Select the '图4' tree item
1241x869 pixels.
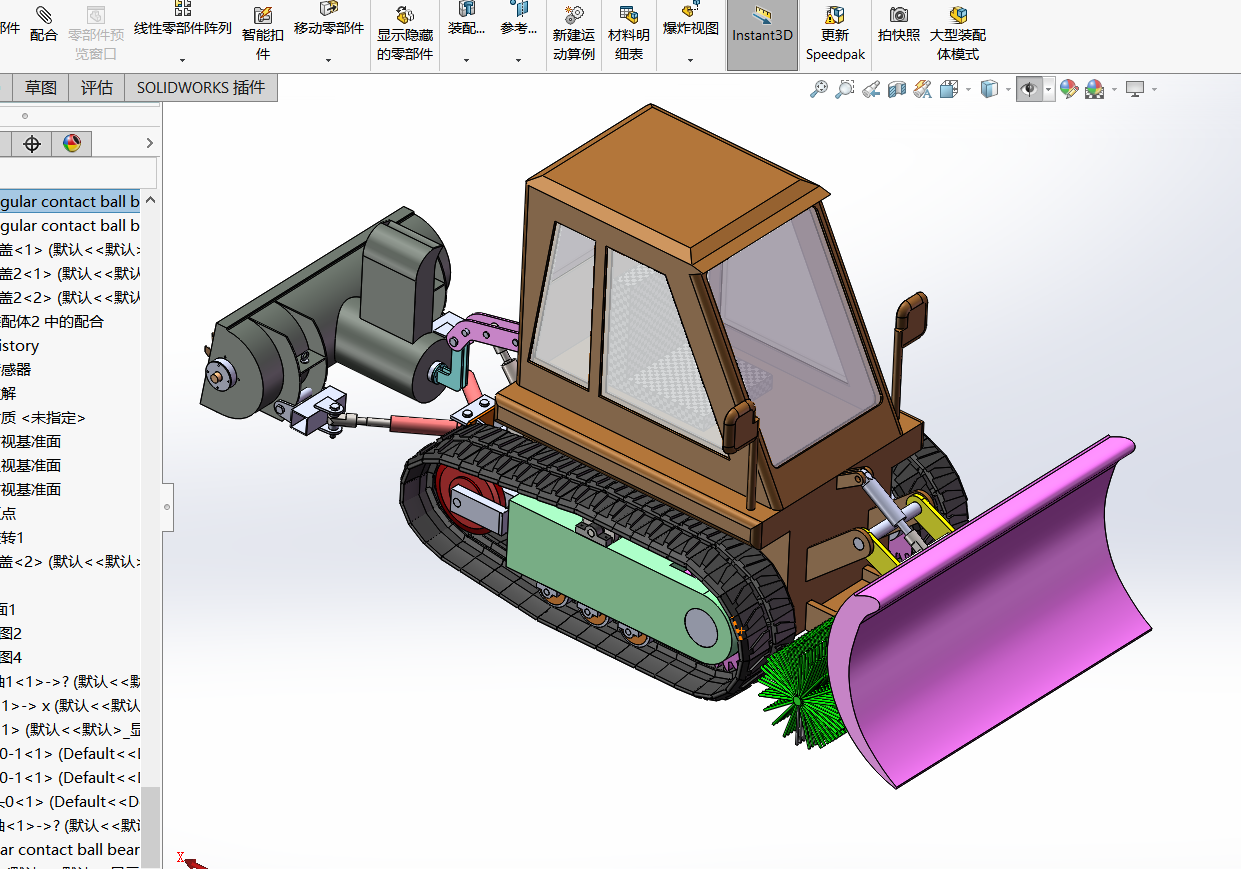coord(11,658)
